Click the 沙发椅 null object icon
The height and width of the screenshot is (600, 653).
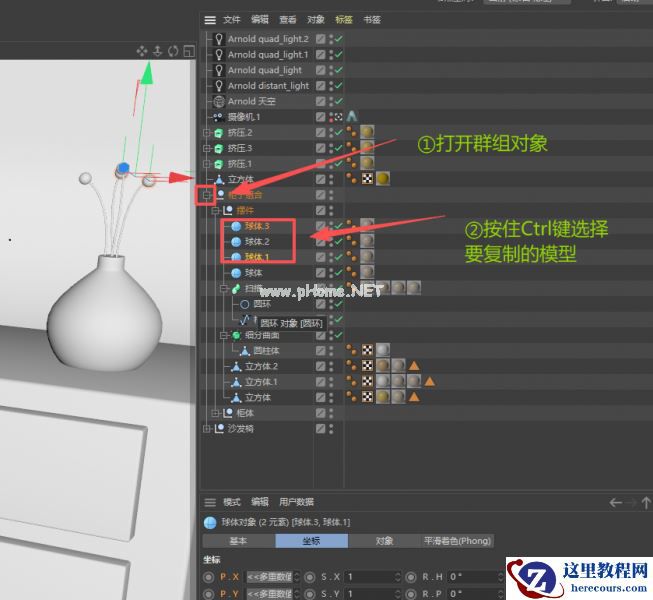click(x=219, y=428)
